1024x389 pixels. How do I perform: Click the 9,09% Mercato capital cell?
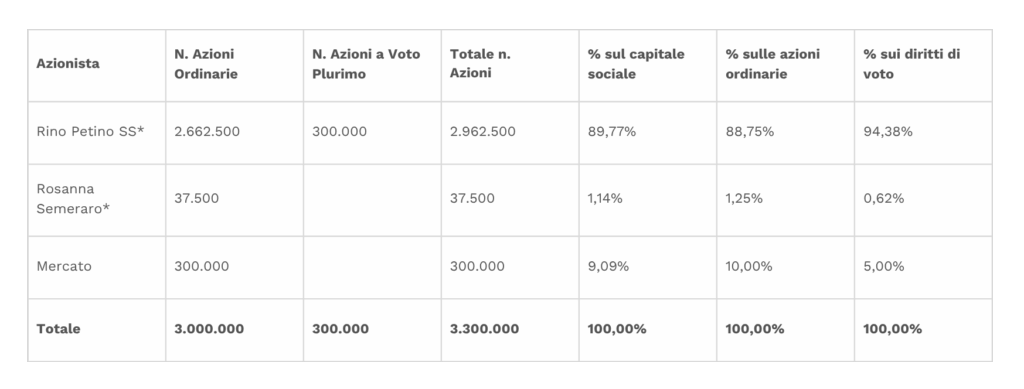pyautogui.click(x=608, y=266)
